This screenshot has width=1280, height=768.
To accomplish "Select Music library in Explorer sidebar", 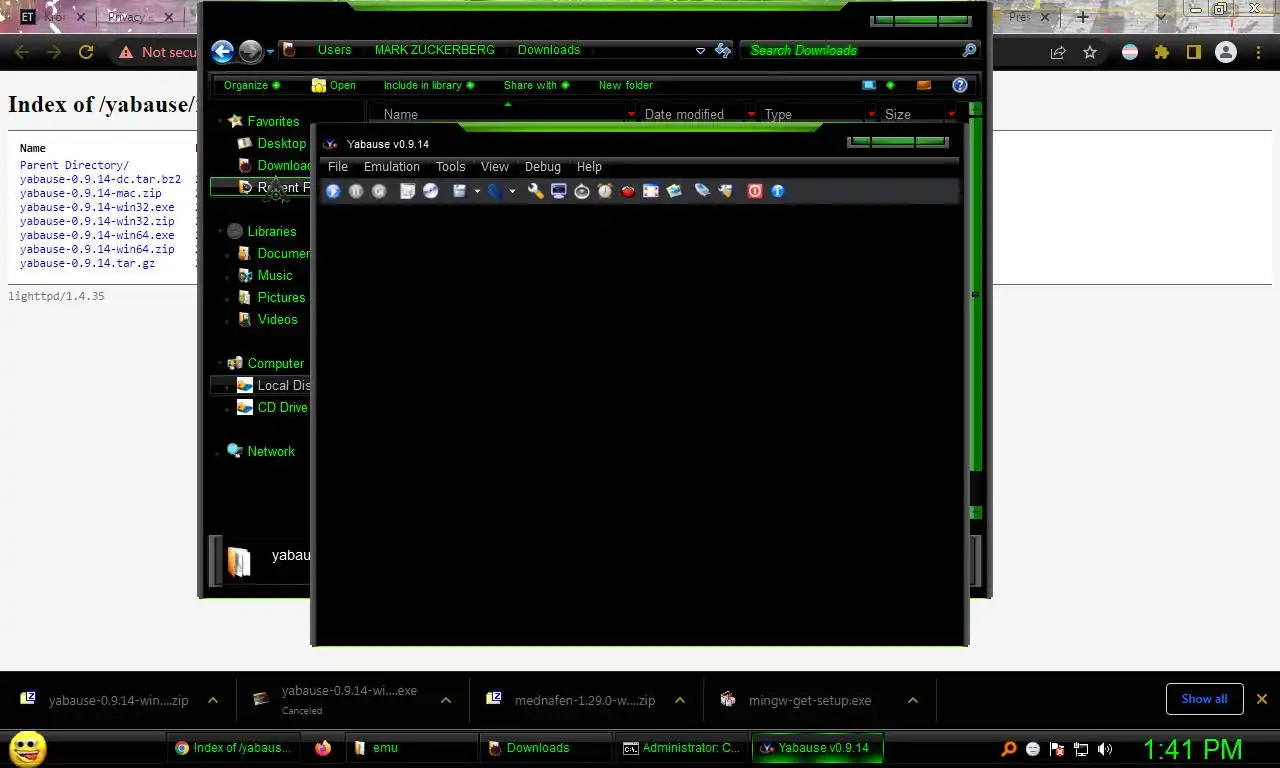I will tap(265, 275).
